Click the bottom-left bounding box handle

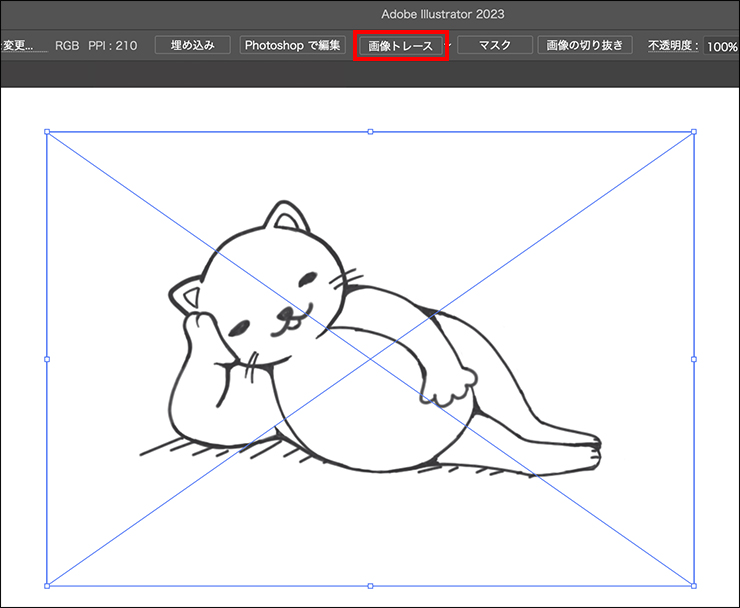click(47, 585)
